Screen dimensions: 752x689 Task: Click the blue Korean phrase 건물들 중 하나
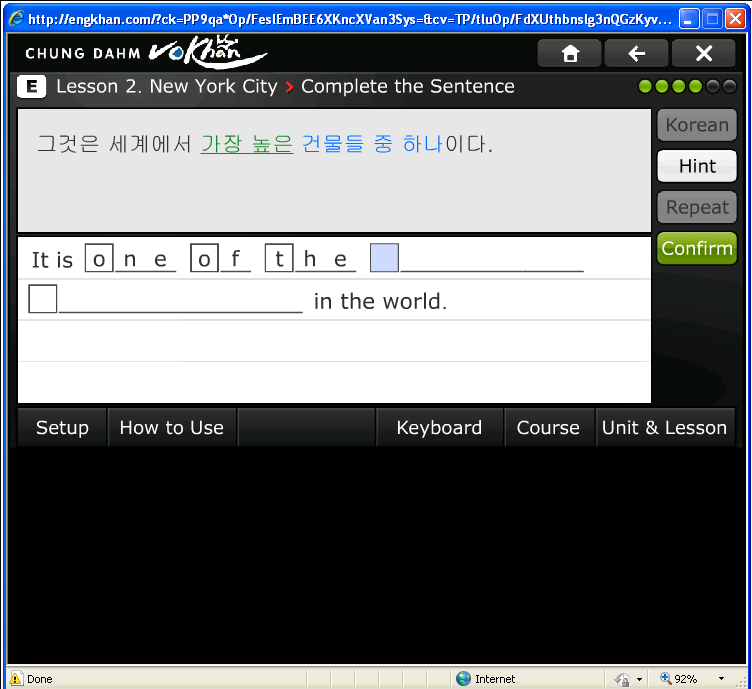coord(372,144)
